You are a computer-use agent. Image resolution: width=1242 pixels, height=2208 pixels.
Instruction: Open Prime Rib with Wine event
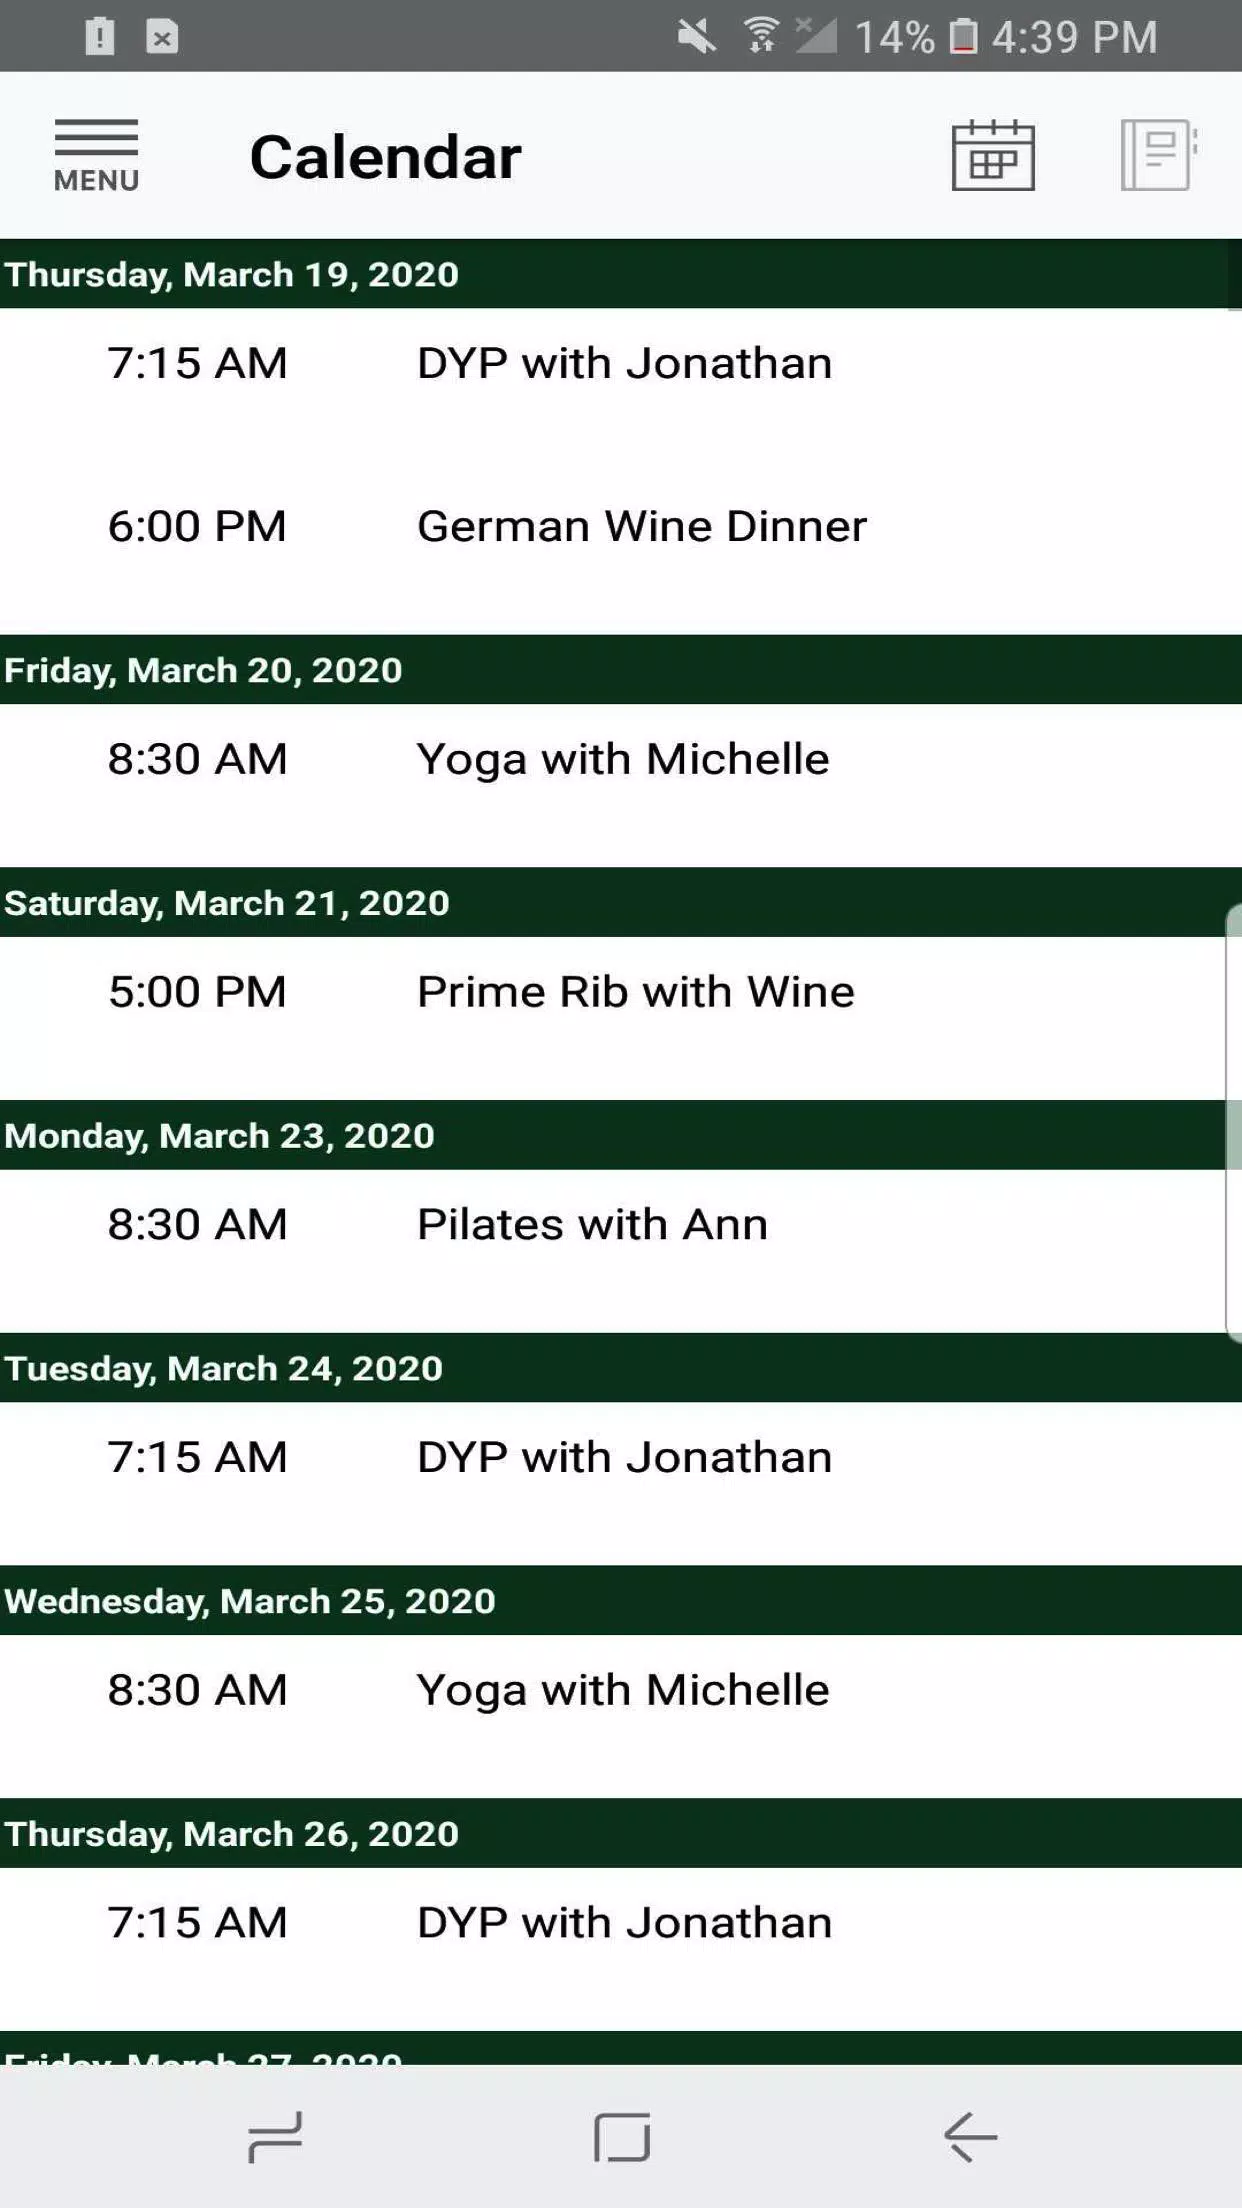pos(621,992)
